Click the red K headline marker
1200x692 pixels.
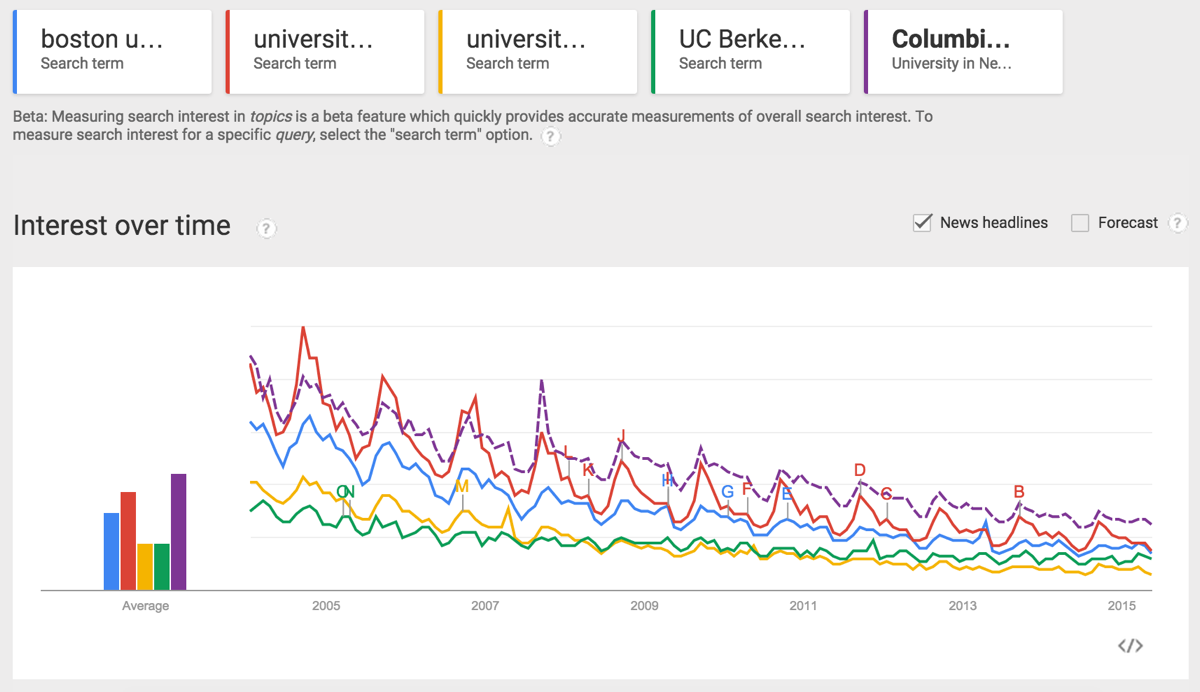(x=588, y=470)
